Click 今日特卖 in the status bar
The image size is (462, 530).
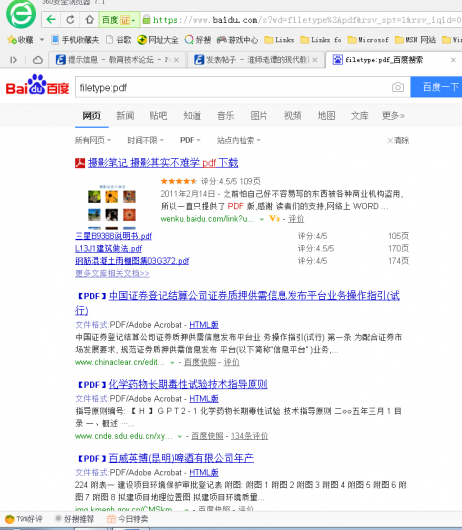127,519
